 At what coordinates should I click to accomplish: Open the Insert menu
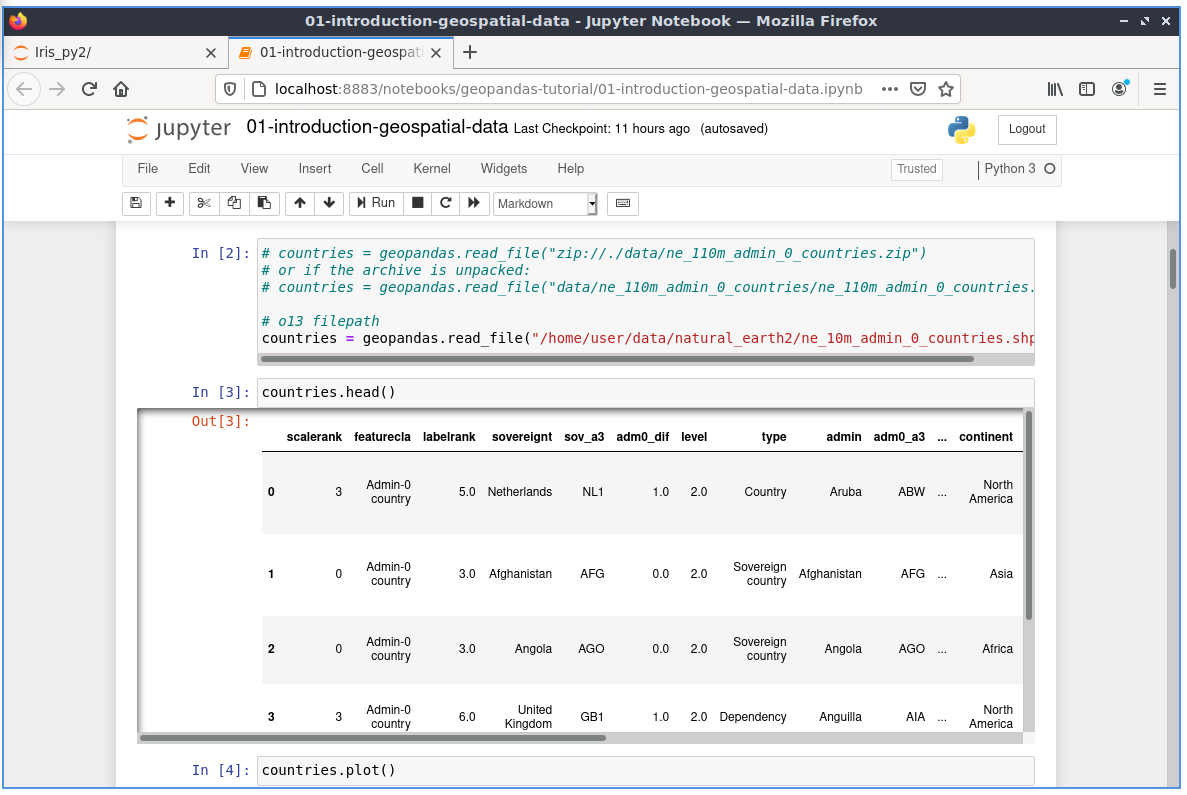(316, 170)
